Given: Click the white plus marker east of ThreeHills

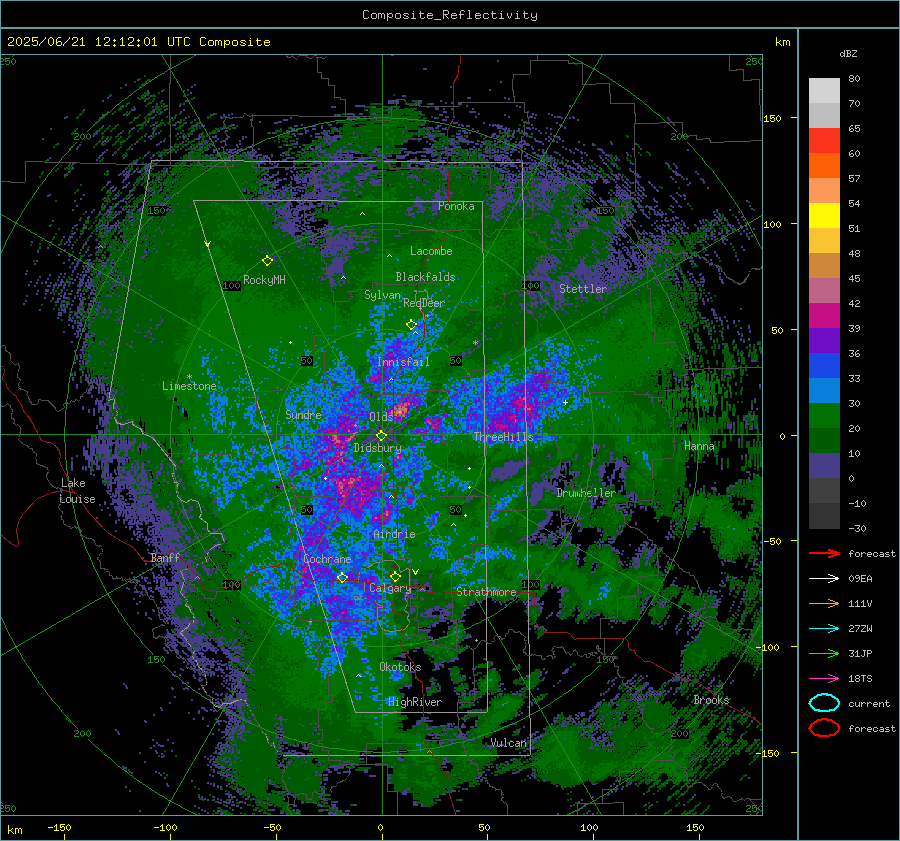Looking at the screenshot, I should [565, 402].
